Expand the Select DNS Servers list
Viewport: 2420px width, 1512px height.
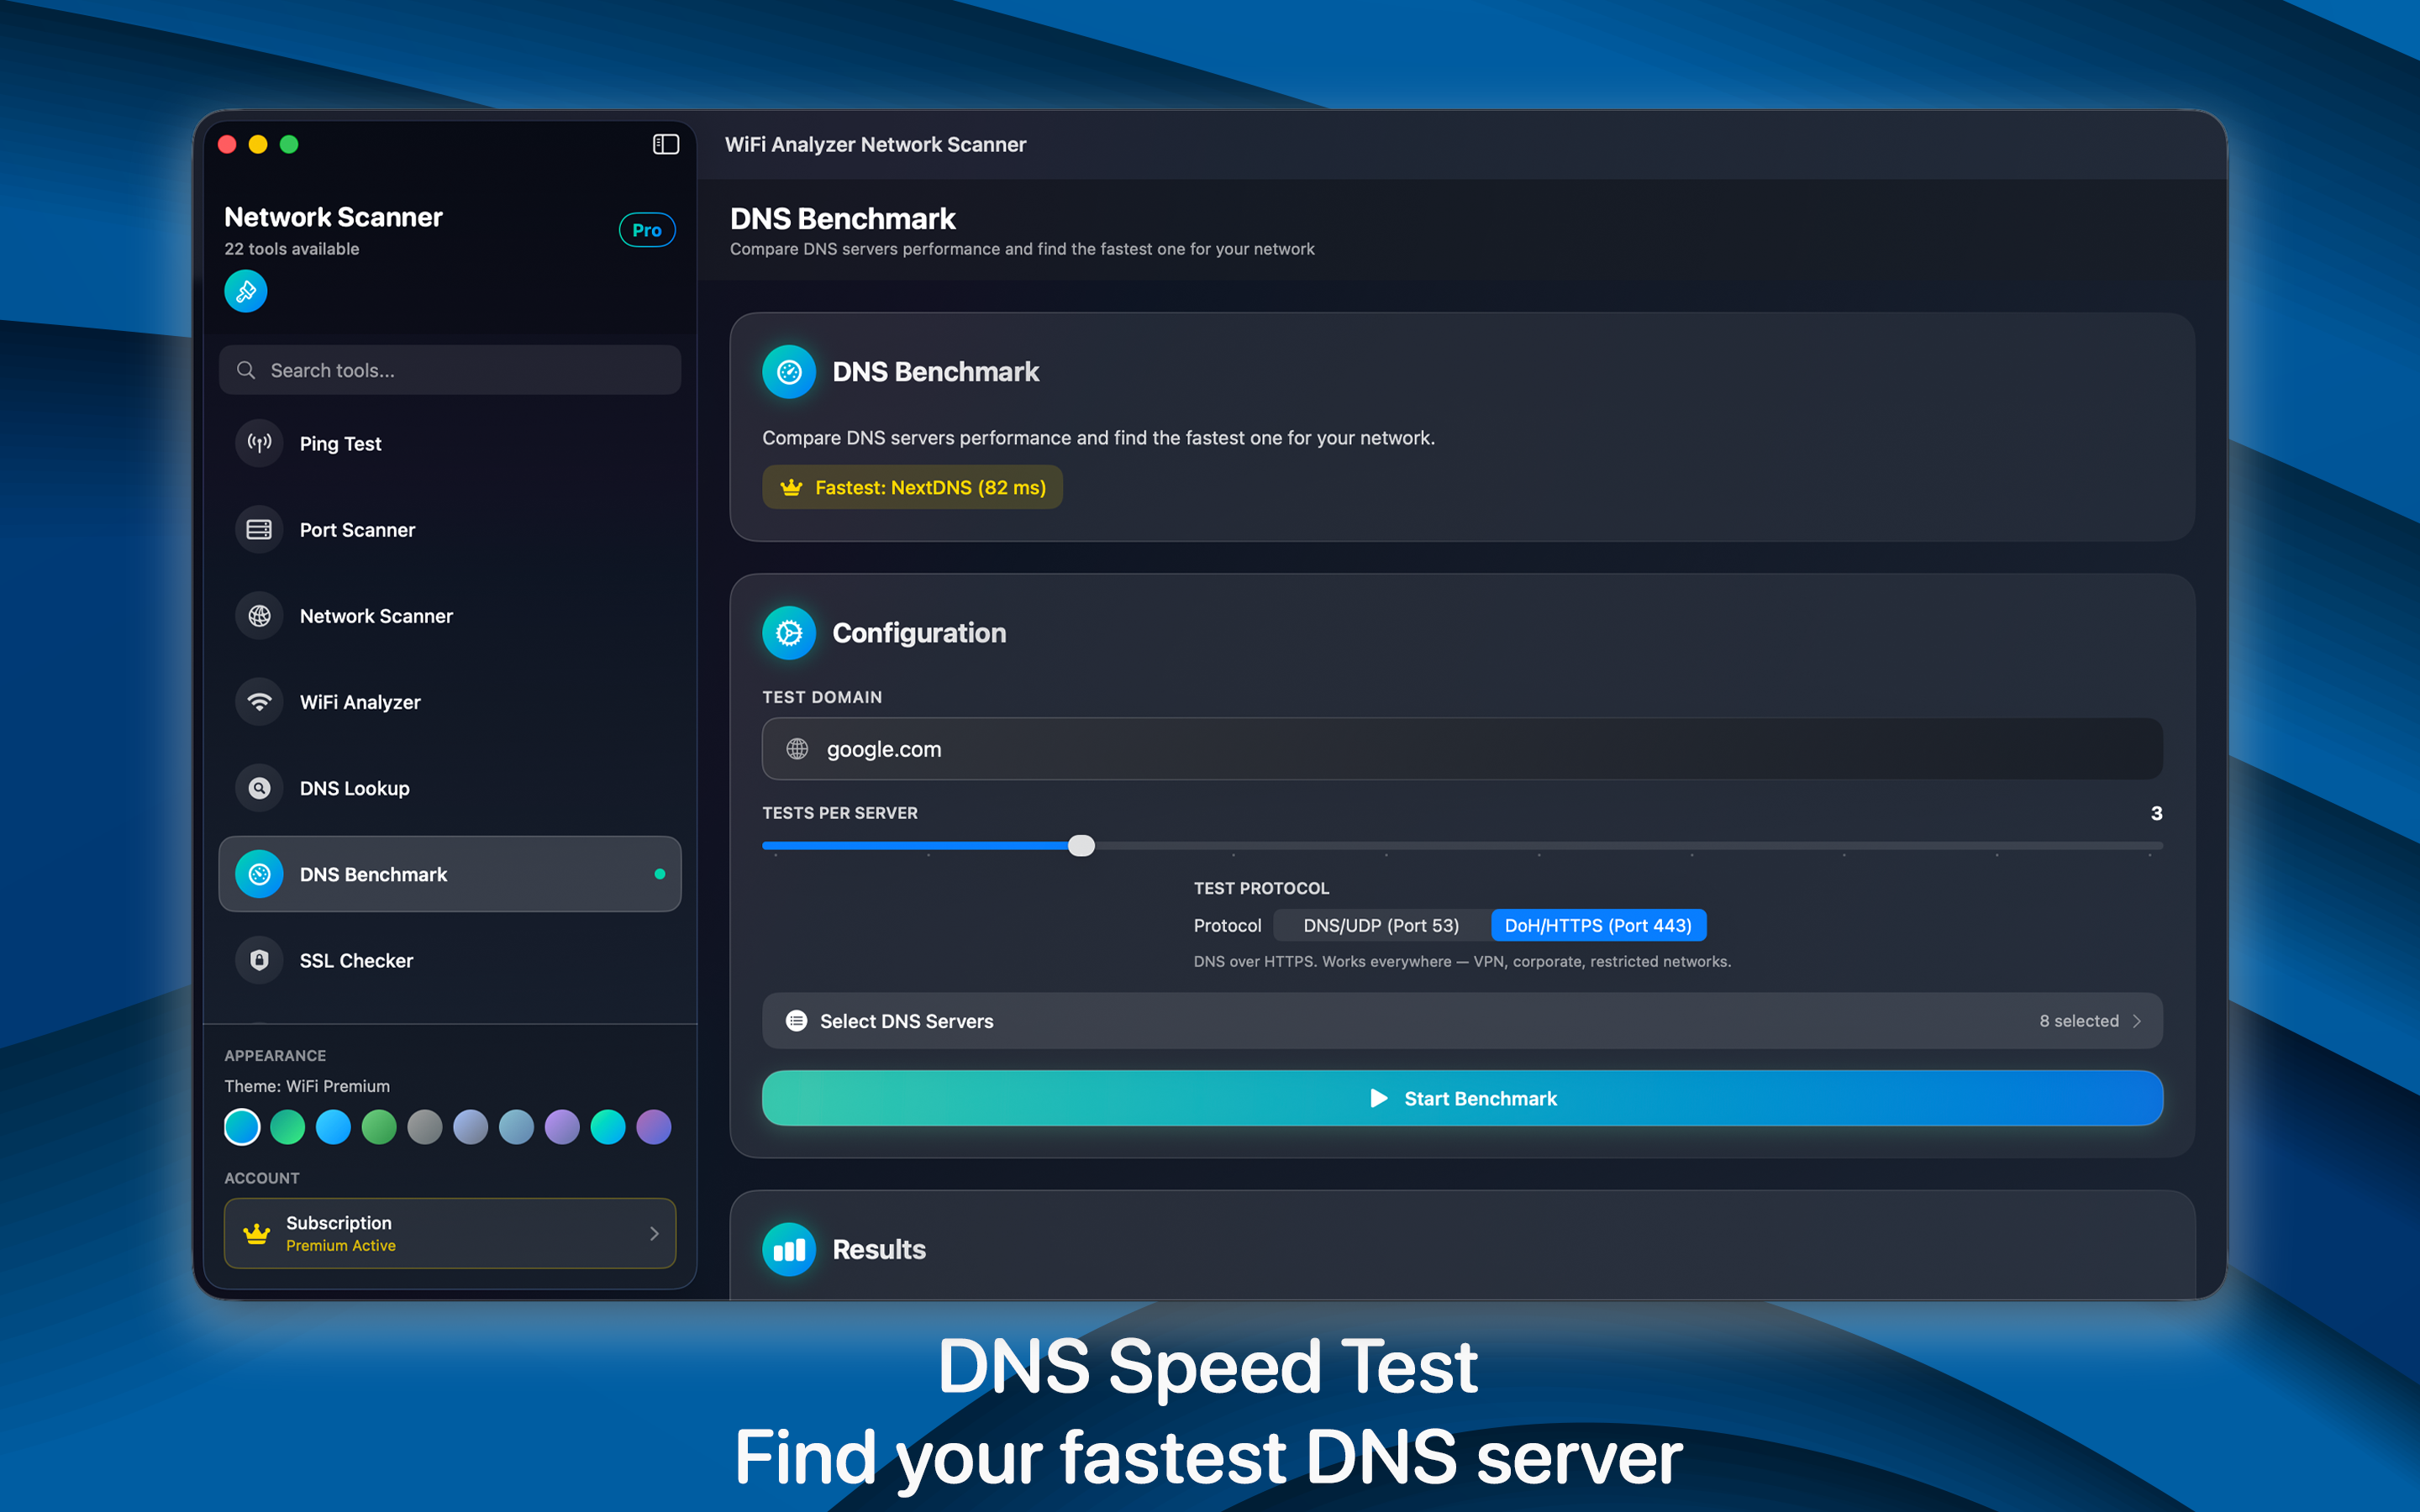[x=905, y=1021]
